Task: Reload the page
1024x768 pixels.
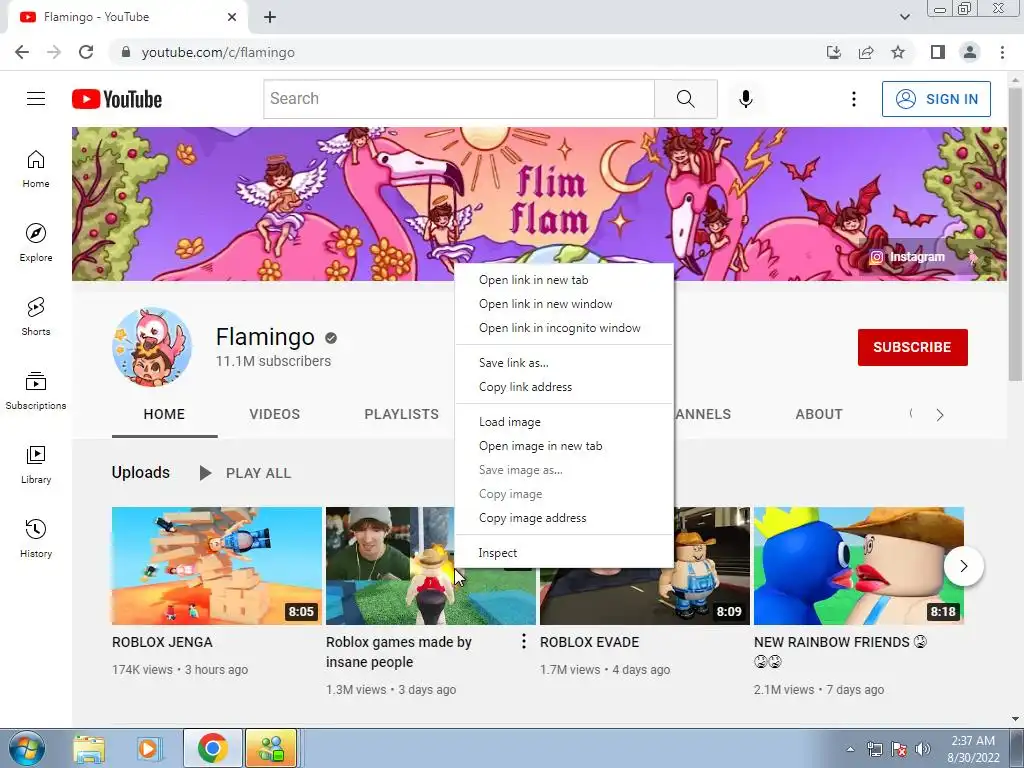Action: click(86, 52)
